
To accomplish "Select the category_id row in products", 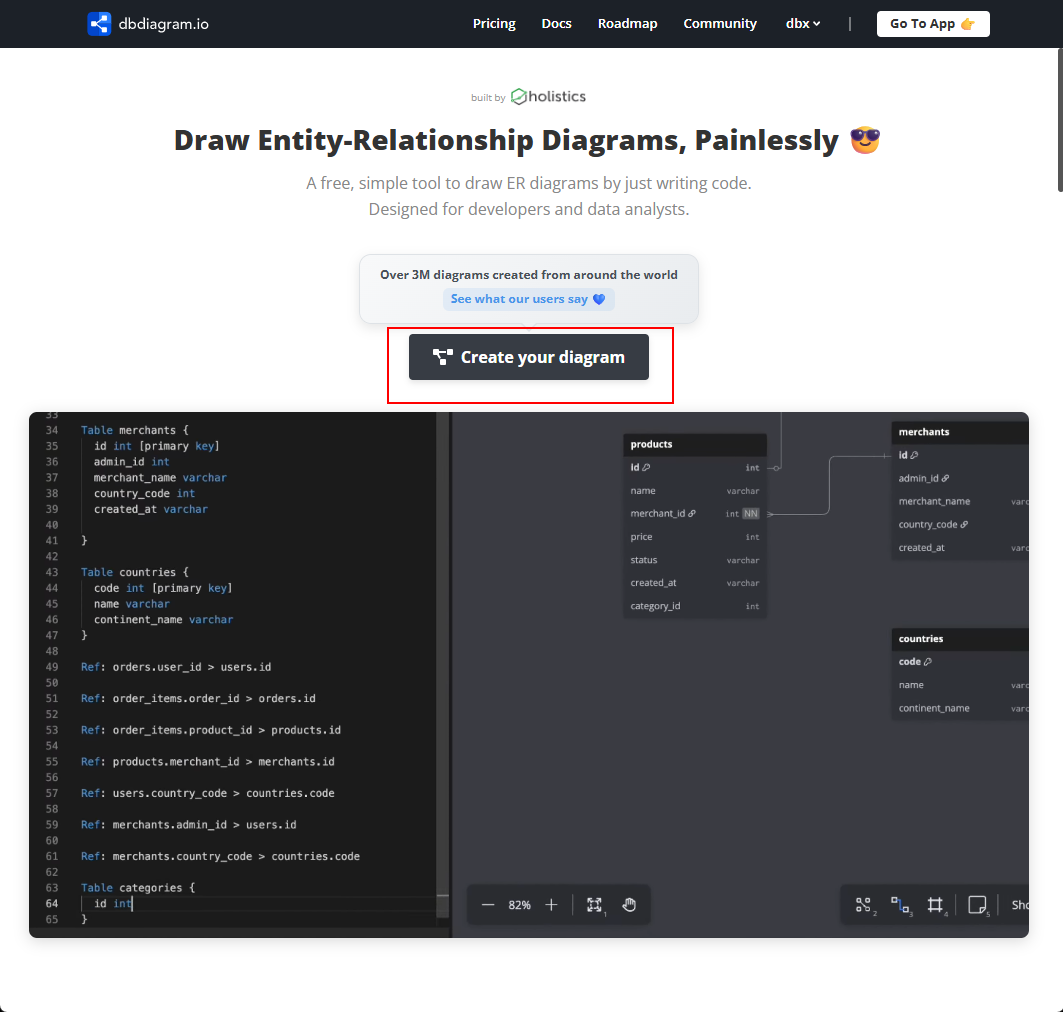I will 695,607.
